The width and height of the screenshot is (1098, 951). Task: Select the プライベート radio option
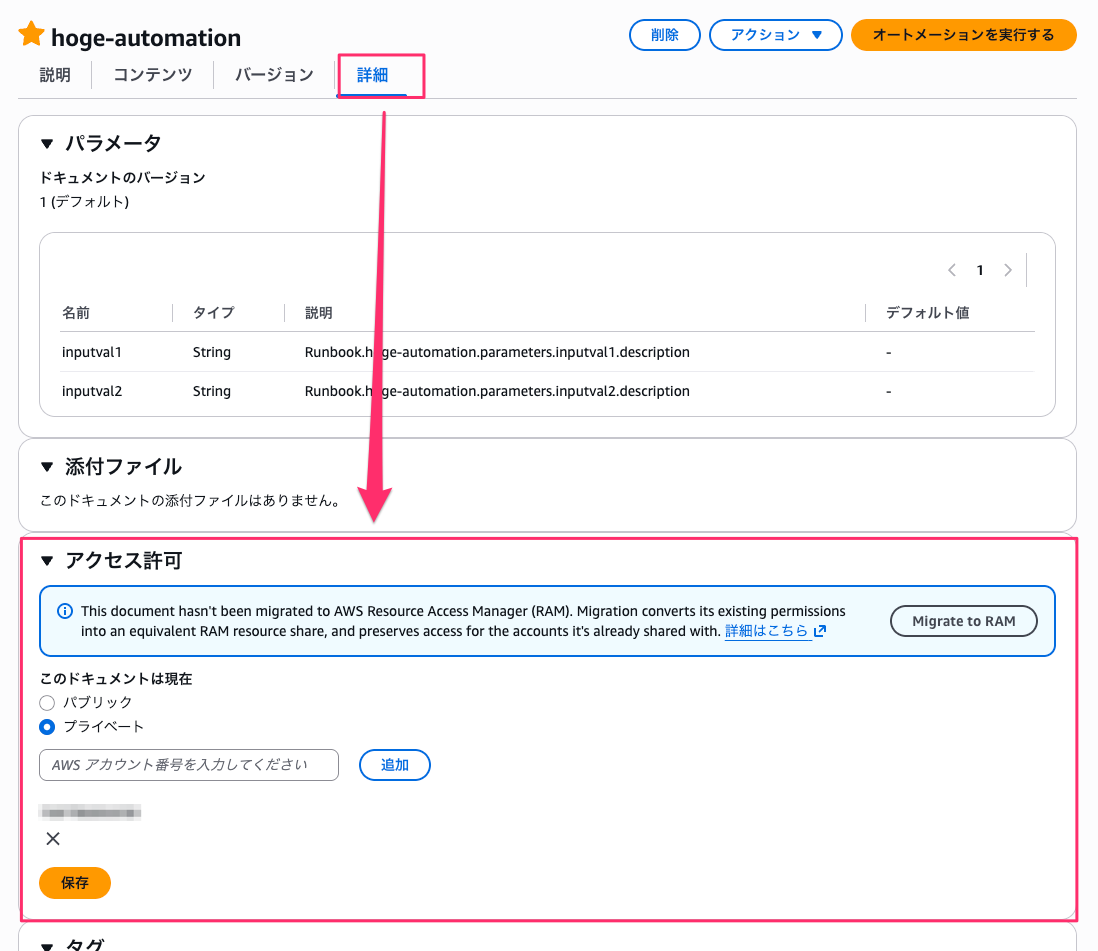point(47,727)
